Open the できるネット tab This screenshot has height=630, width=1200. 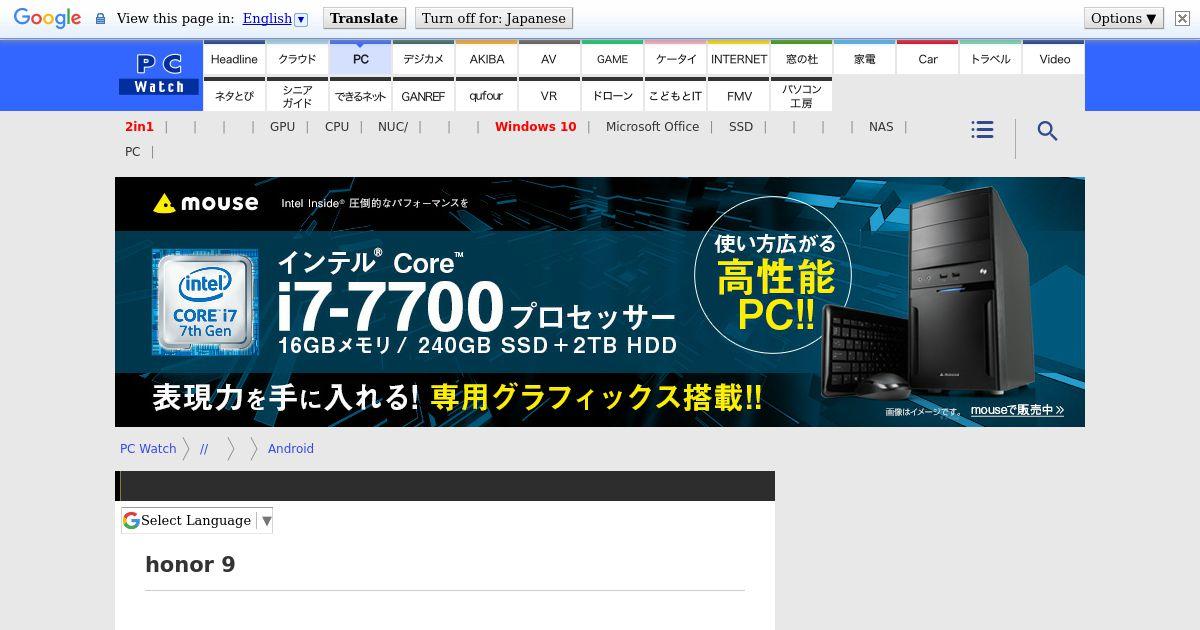pyautogui.click(x=360, y=95)
